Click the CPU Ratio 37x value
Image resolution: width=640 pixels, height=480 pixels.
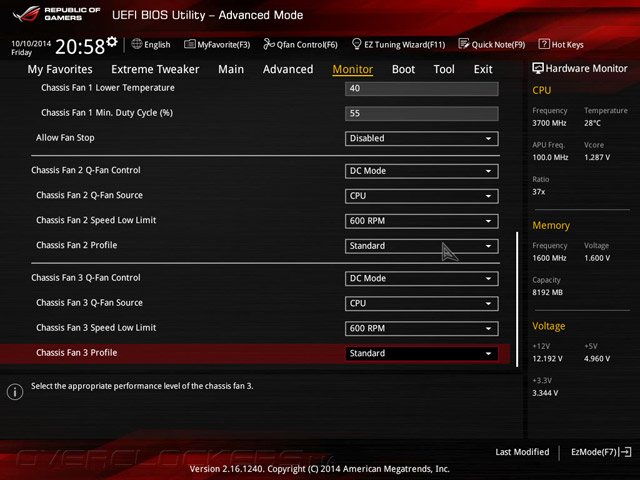tap(538, 191)
